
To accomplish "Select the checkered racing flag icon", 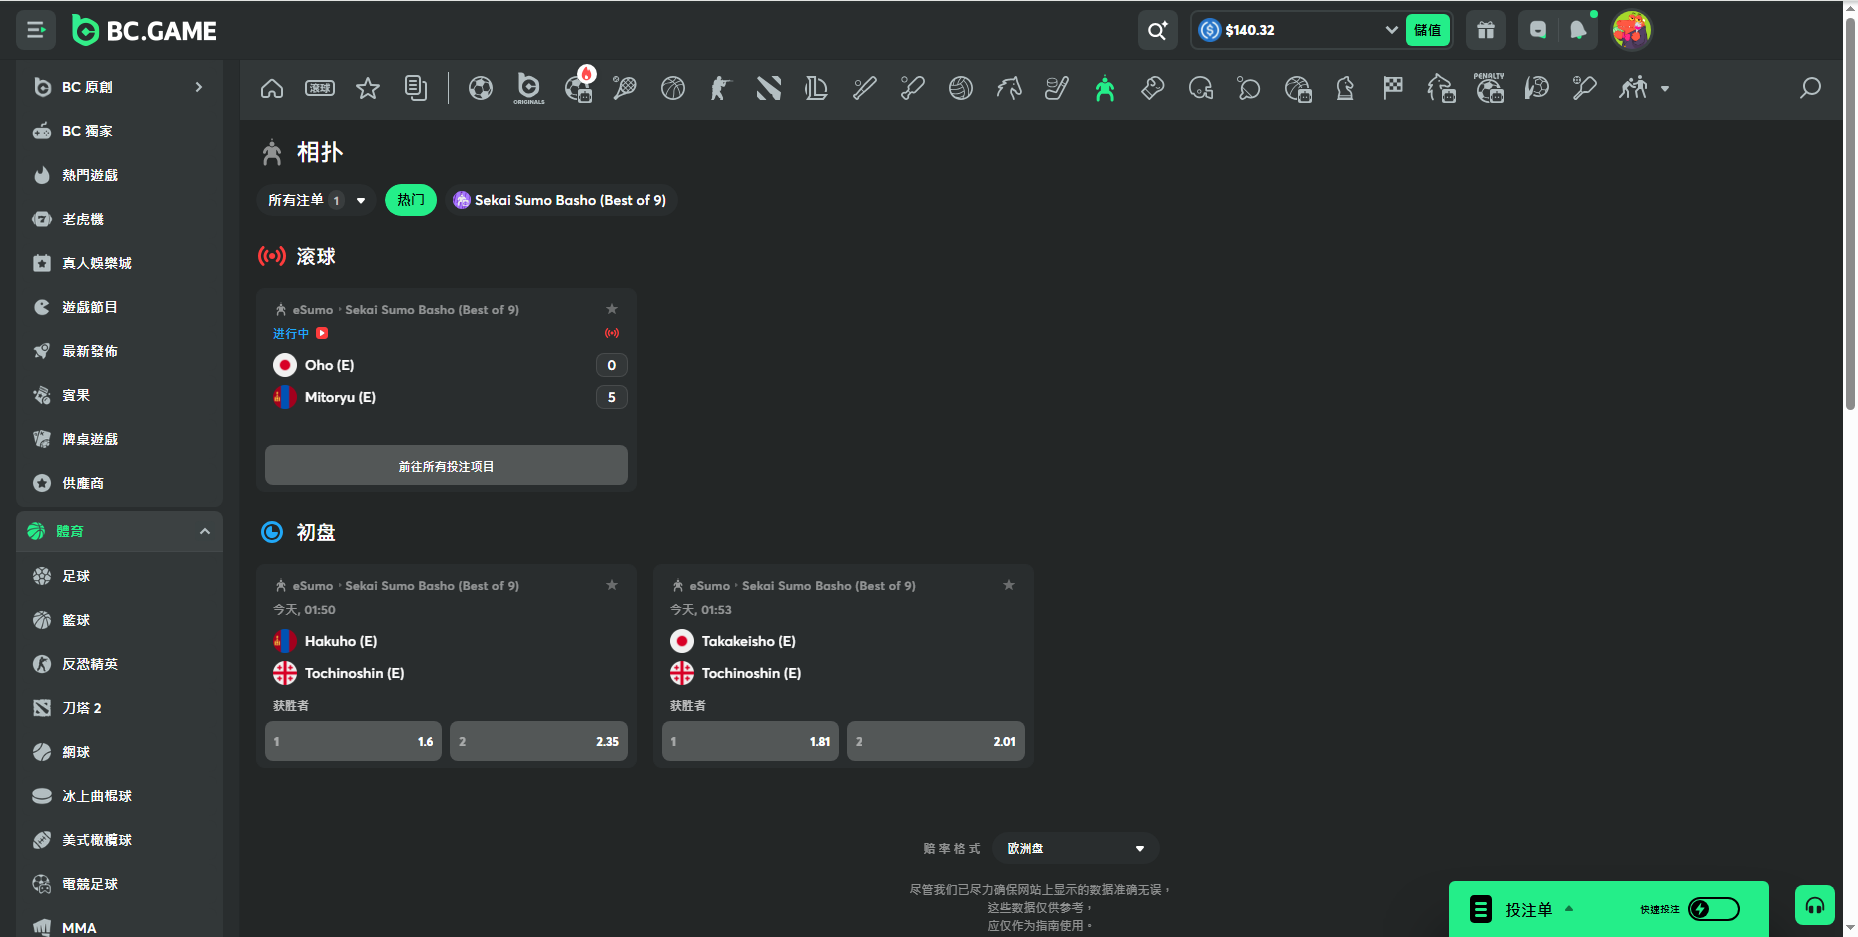I will pyautogui.click(x=1393, y=88).
